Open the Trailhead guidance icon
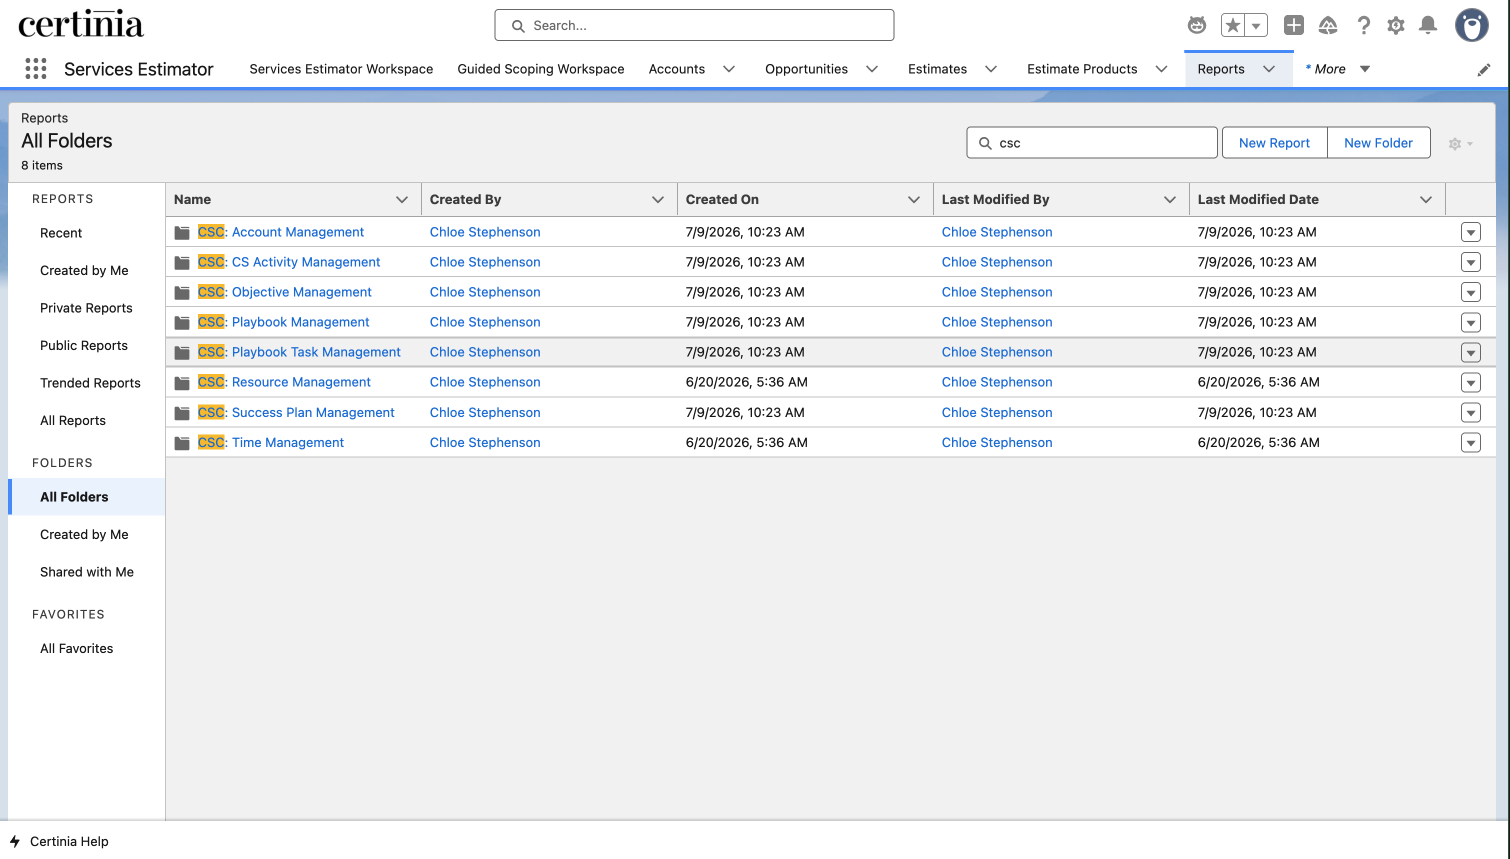The image size is (1510, 859). click(1328, 25)
